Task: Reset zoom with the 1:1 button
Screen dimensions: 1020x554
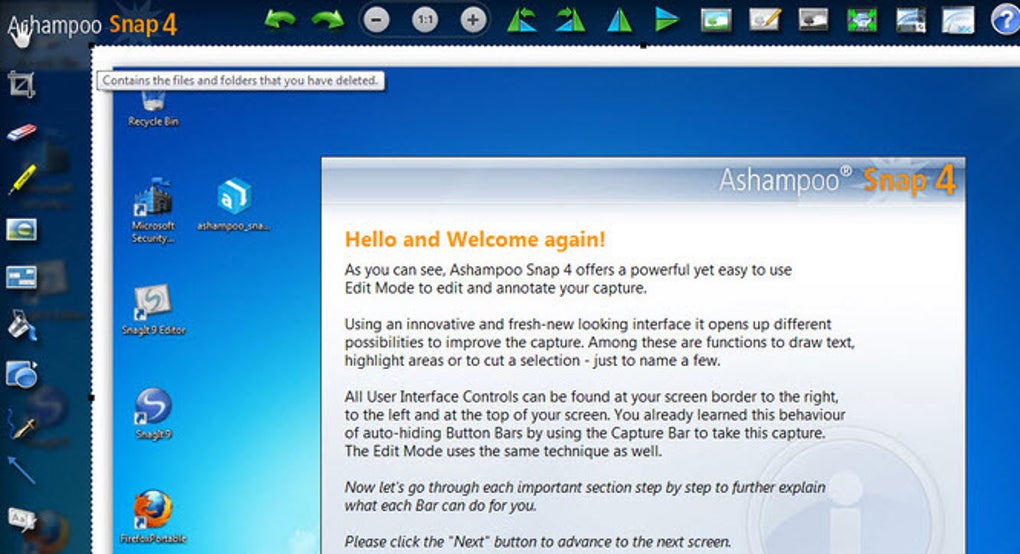Action: tap(425, 20)
